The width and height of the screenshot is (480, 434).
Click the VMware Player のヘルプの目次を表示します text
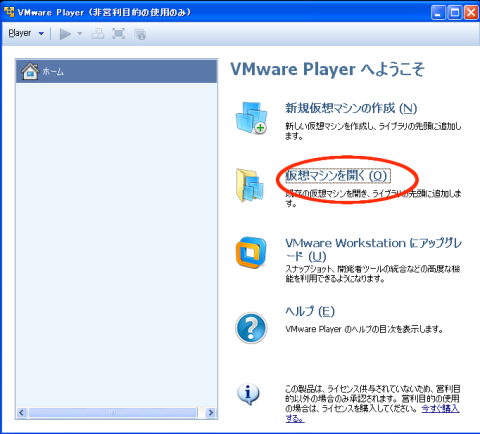(x=364, y=329)
